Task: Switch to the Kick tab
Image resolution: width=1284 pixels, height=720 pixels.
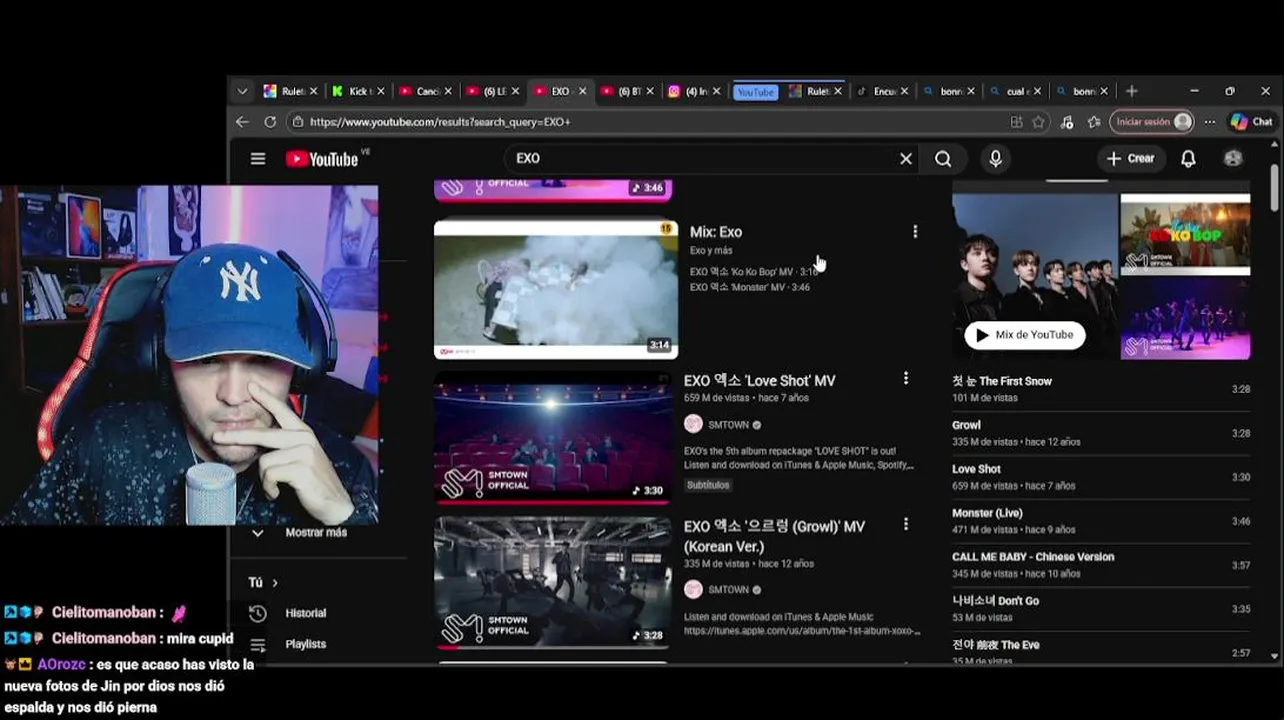Action: click(x=359, y=91)
